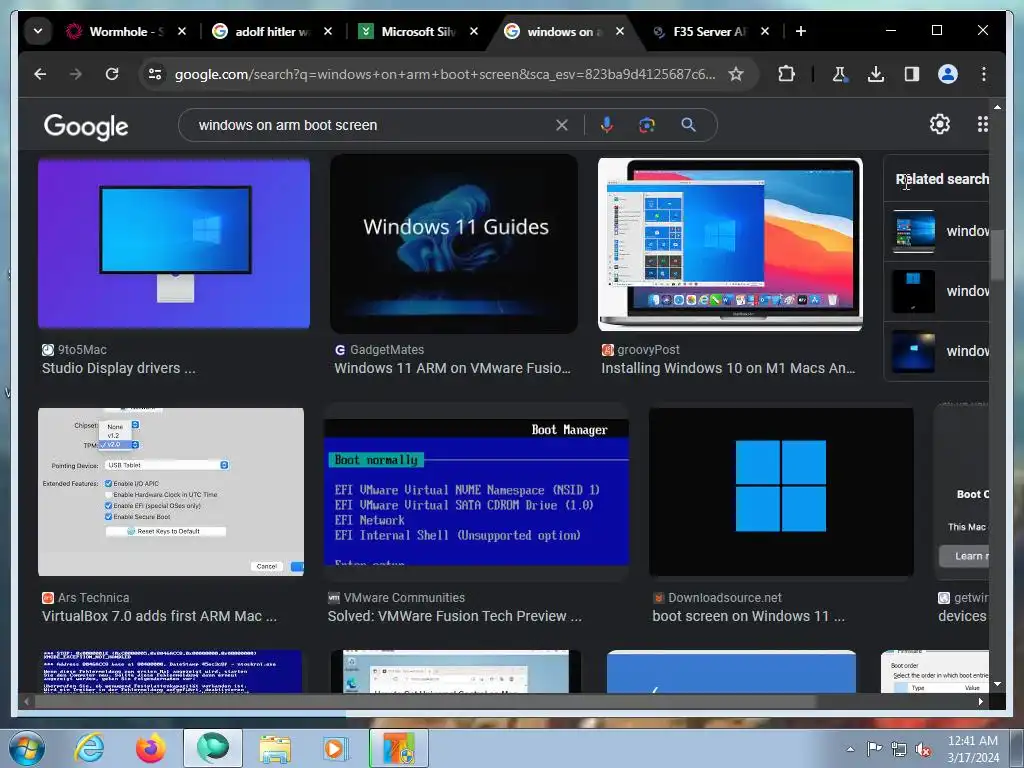Image resolution: width=1024 pixels, height=768 pixels.
Task: Show hidden system tray icons
Action: pos(850,749)
